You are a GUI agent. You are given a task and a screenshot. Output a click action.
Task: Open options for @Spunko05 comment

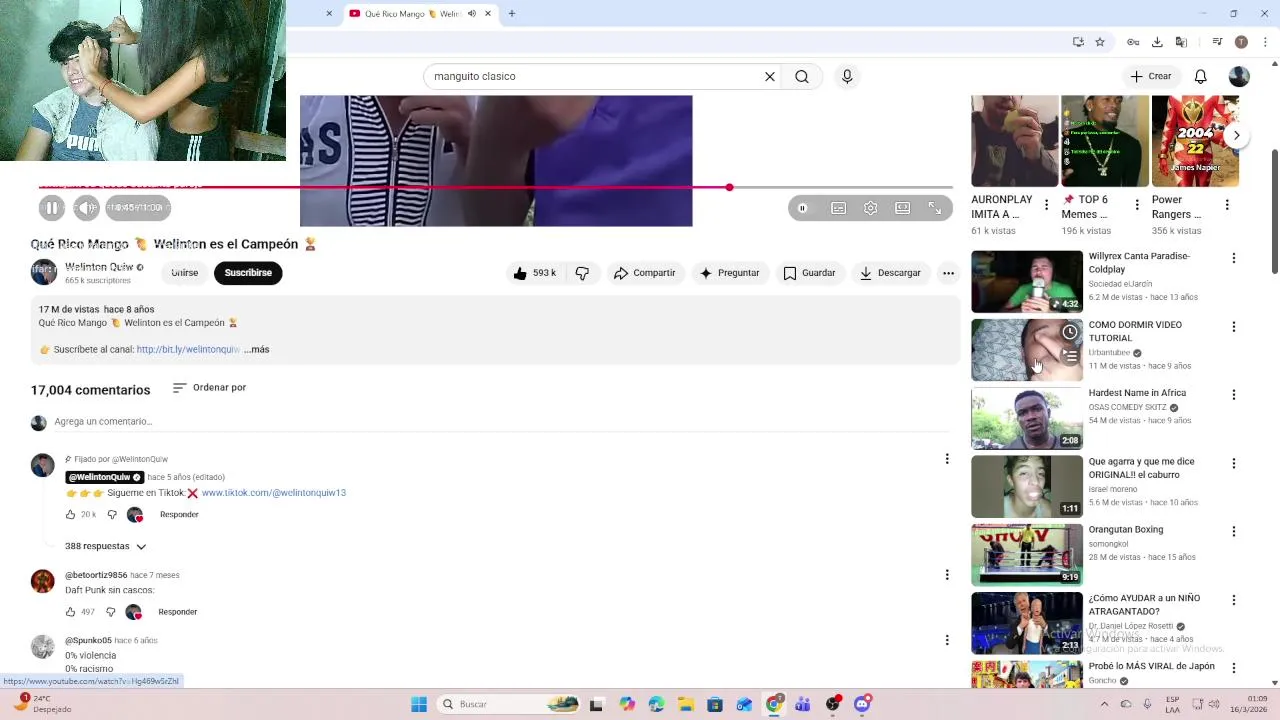pos(947,640)
